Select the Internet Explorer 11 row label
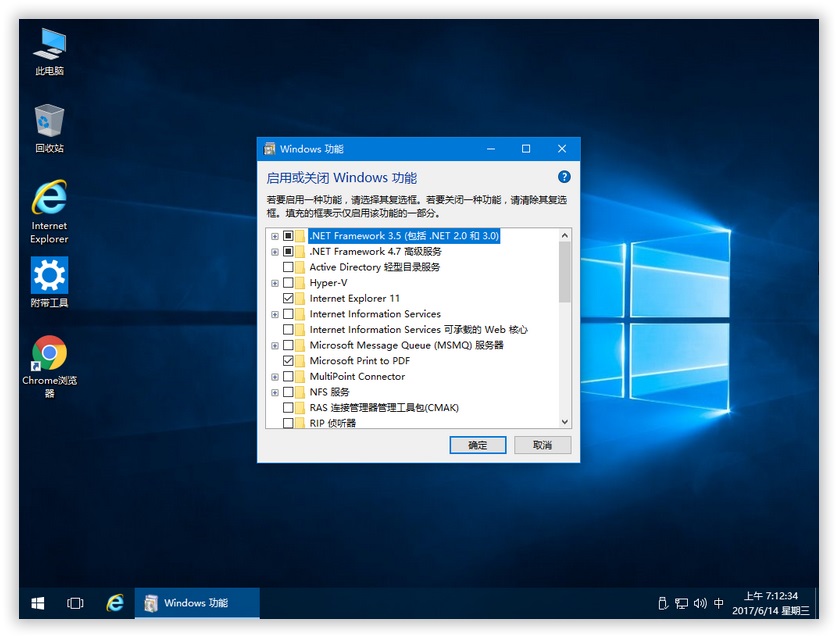This screenshot has height=638, width=838. [354, 298]
